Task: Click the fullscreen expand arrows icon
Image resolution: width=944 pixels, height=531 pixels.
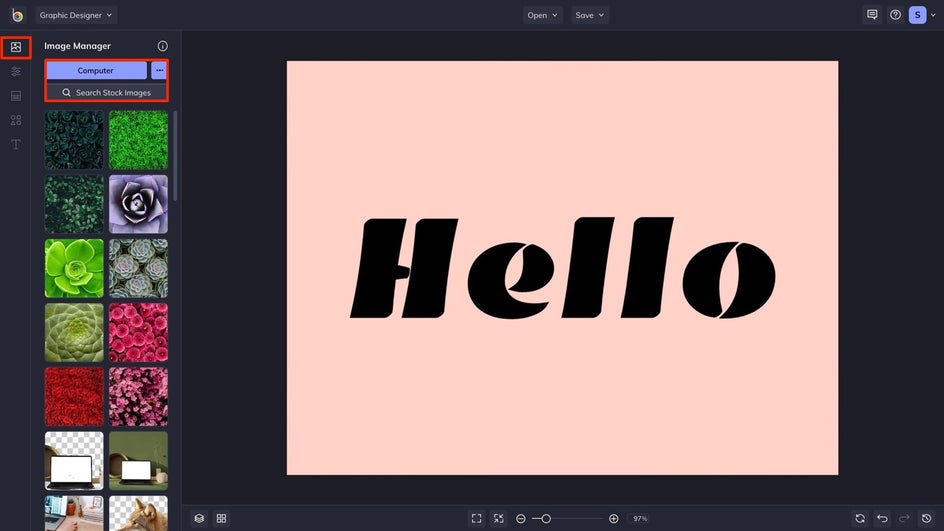Action: (498, 518)
